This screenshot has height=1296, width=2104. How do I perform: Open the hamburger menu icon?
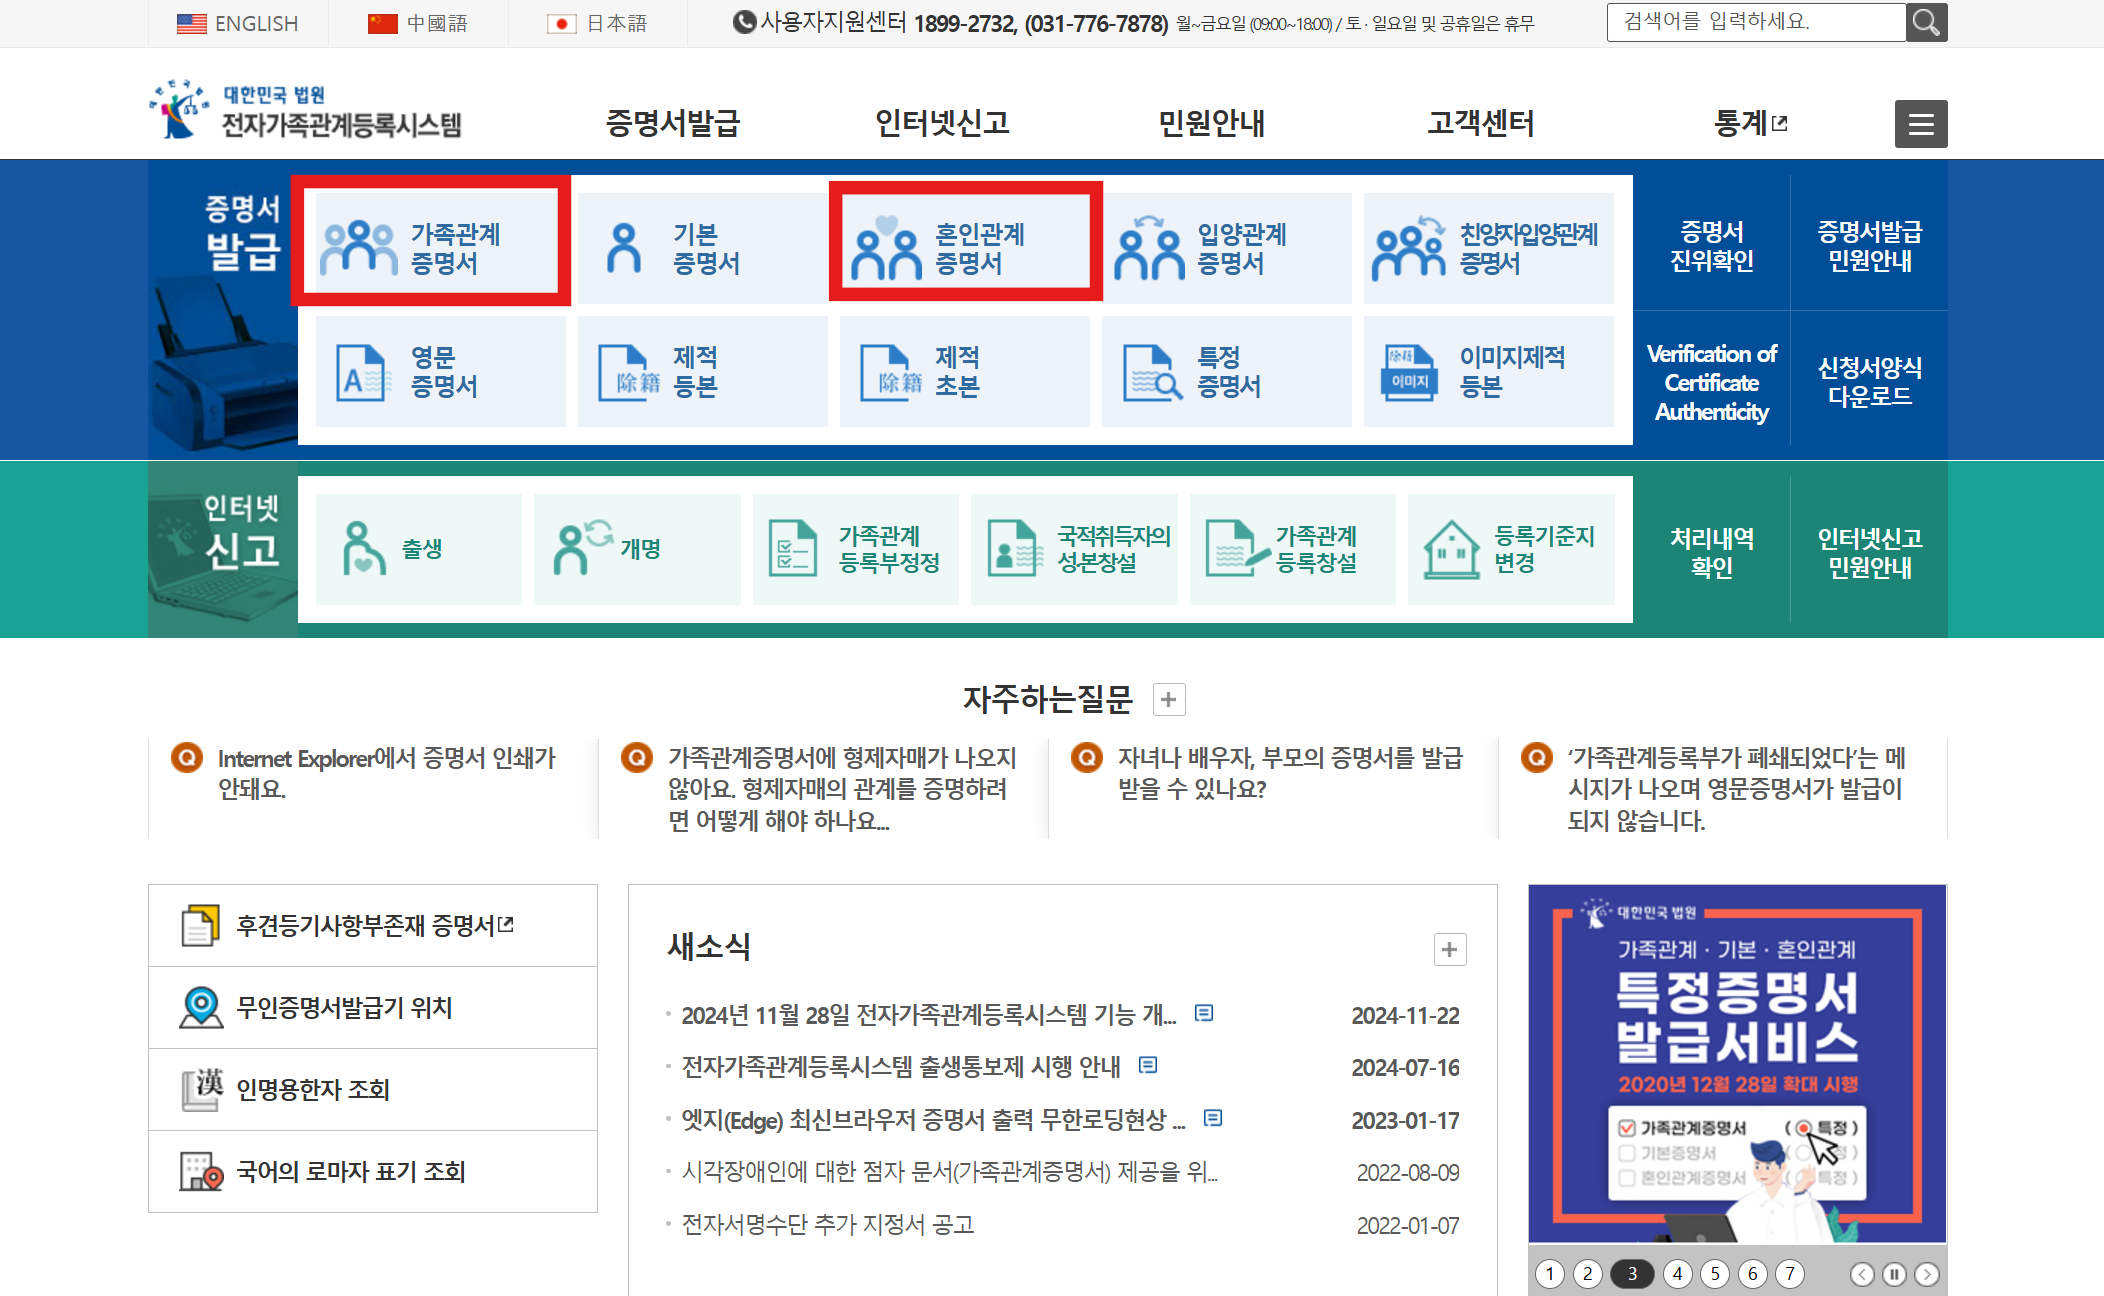[1920, 124]
